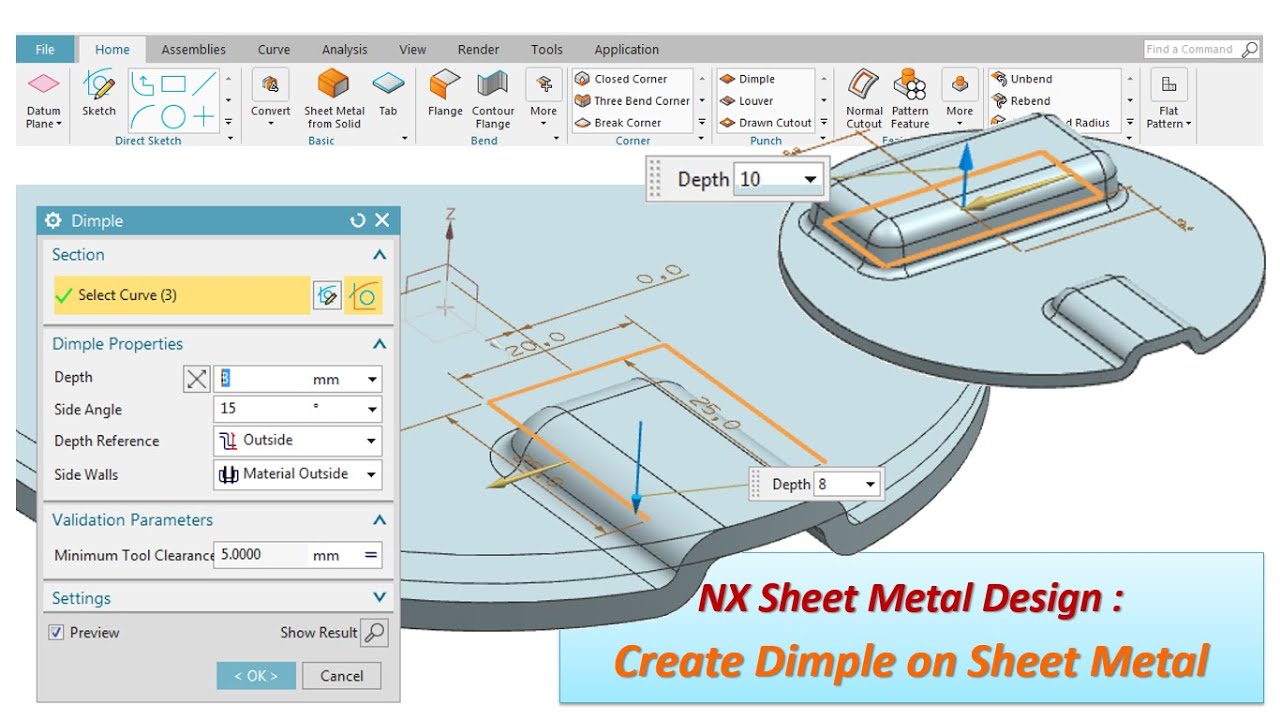1280x720 pixels.
Task: Click the Find a Command search box
Action: (x=1200, y=49)
